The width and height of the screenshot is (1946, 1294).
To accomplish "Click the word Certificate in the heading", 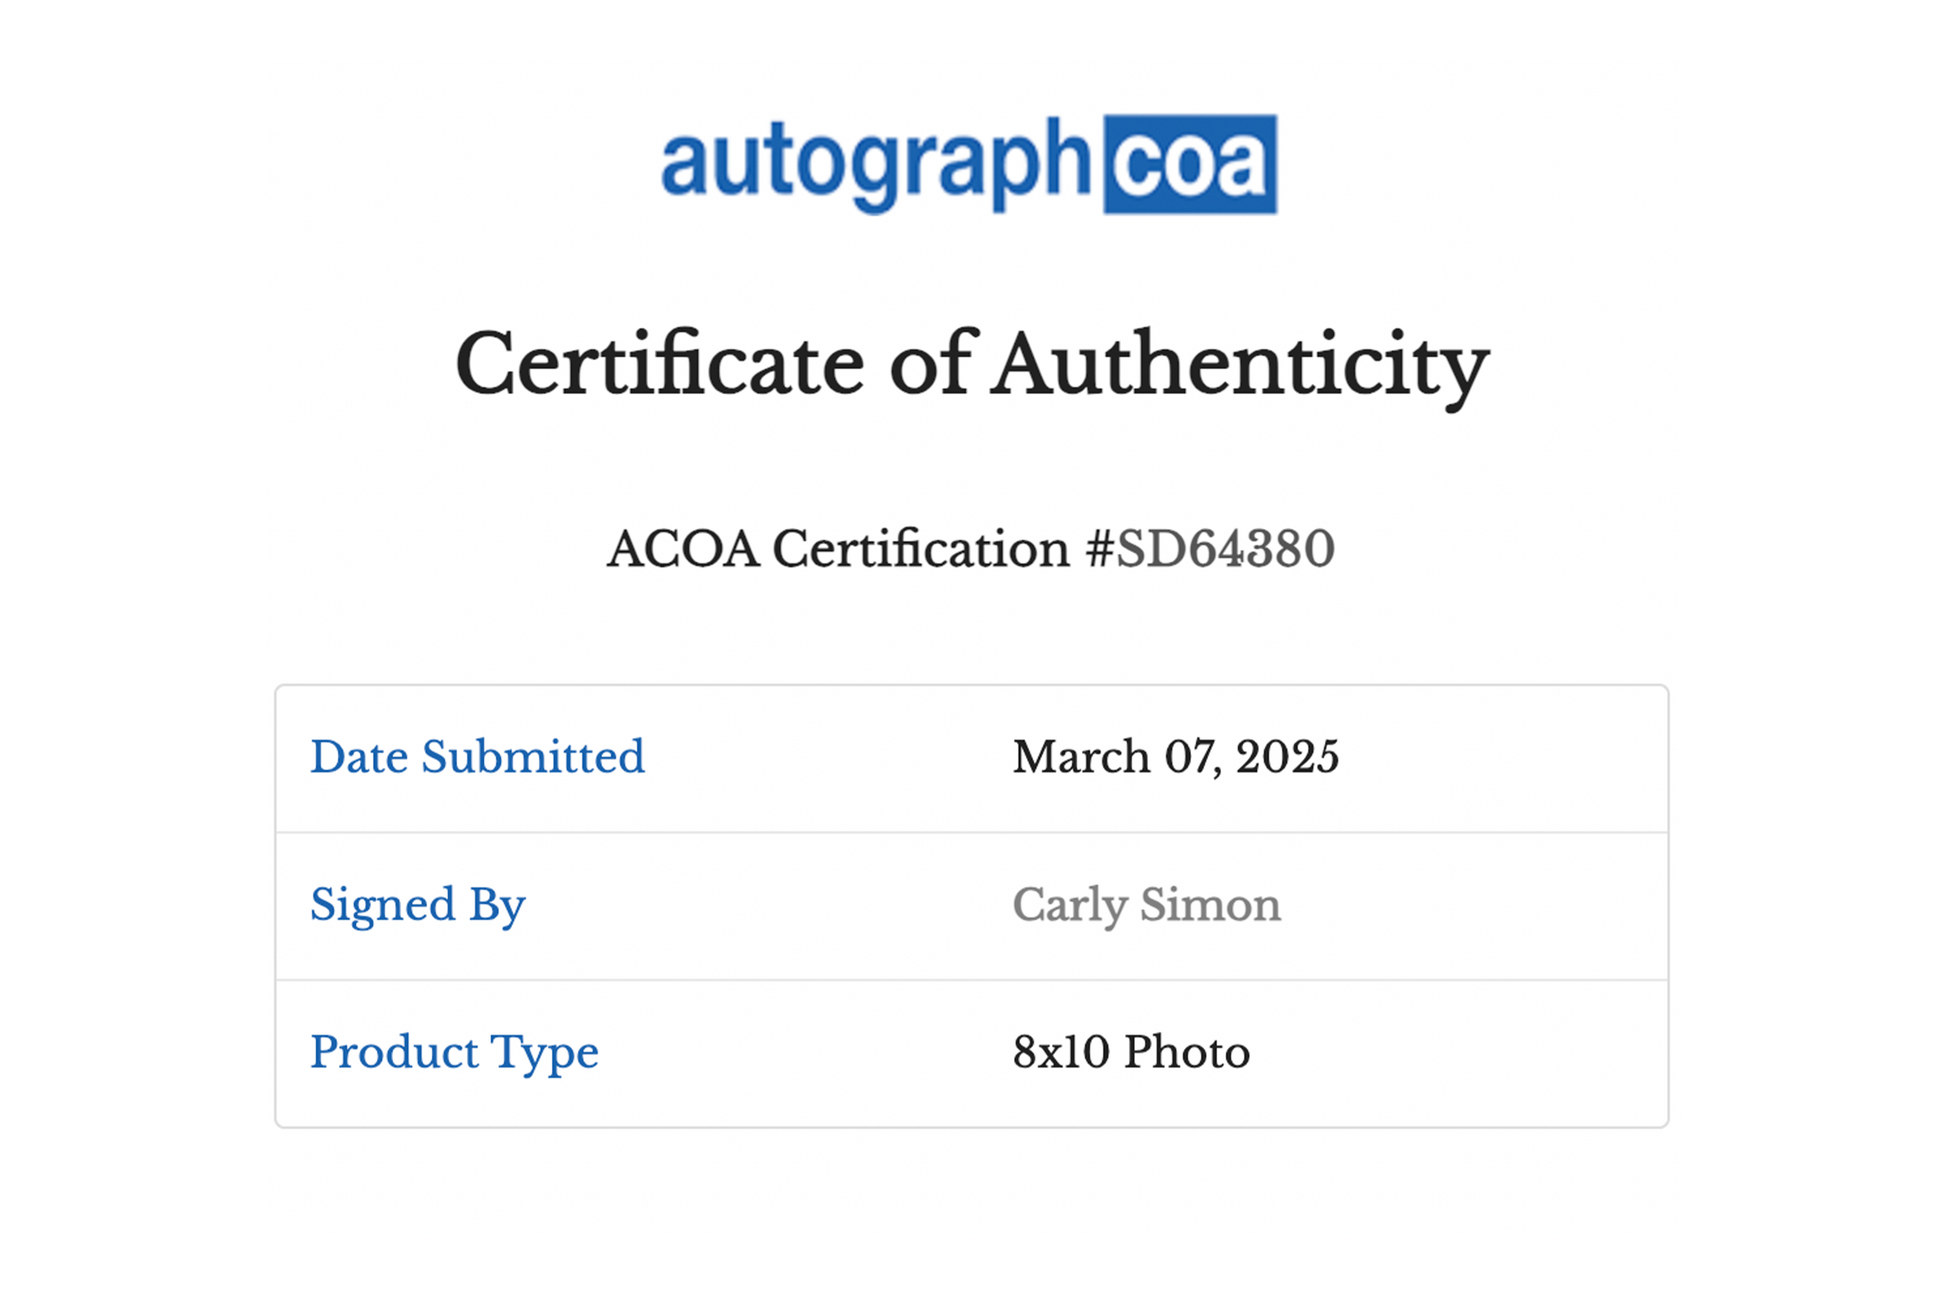I will [x=659, y=365].
